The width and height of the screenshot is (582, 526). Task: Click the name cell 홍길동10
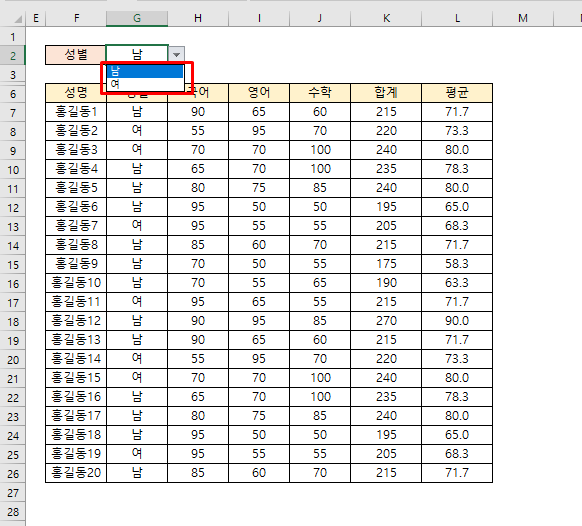coord(76,282)
